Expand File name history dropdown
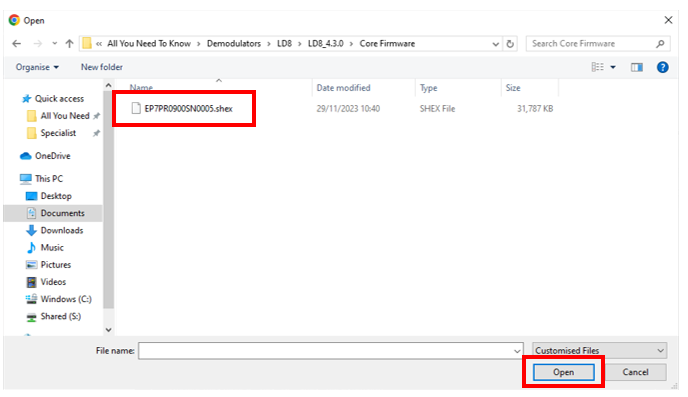Image resolution: width=688 pixels, height=397 pixels. point(517,351)
